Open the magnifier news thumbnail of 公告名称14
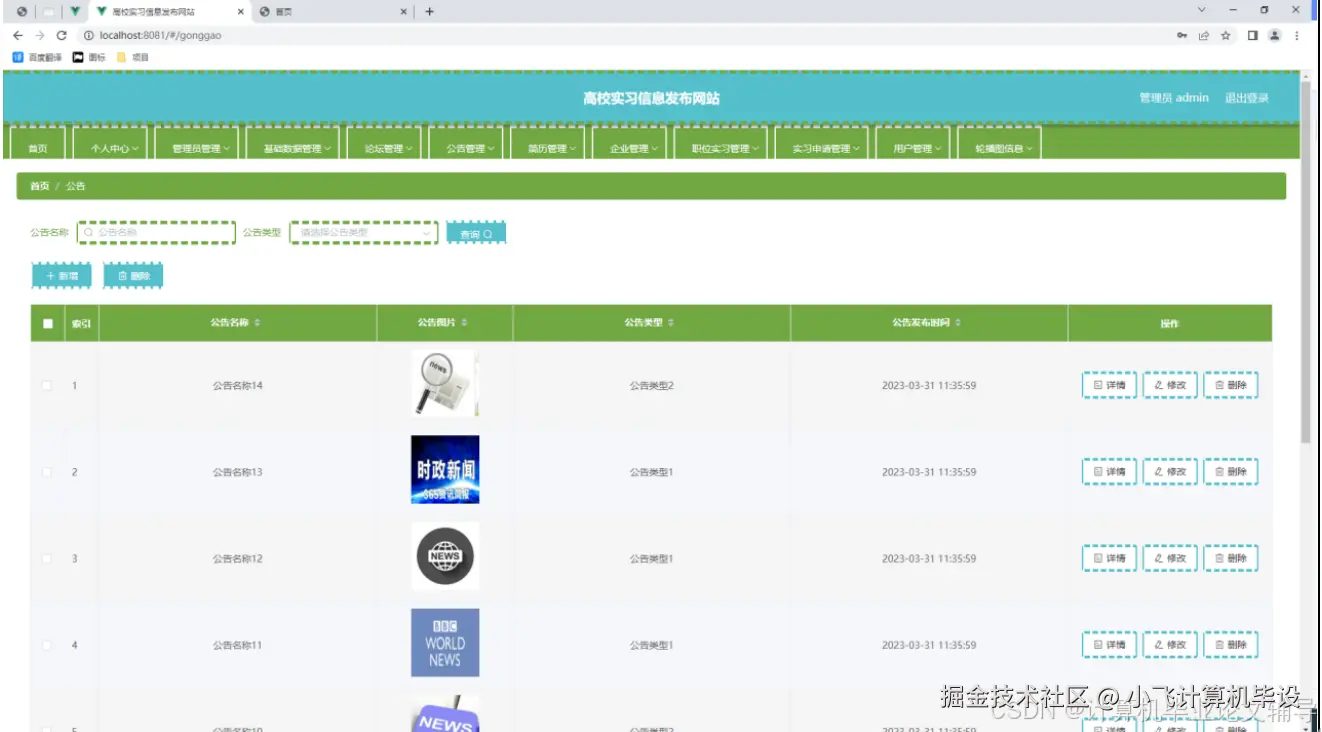The image size is (1322, 732). click(445, 383)
